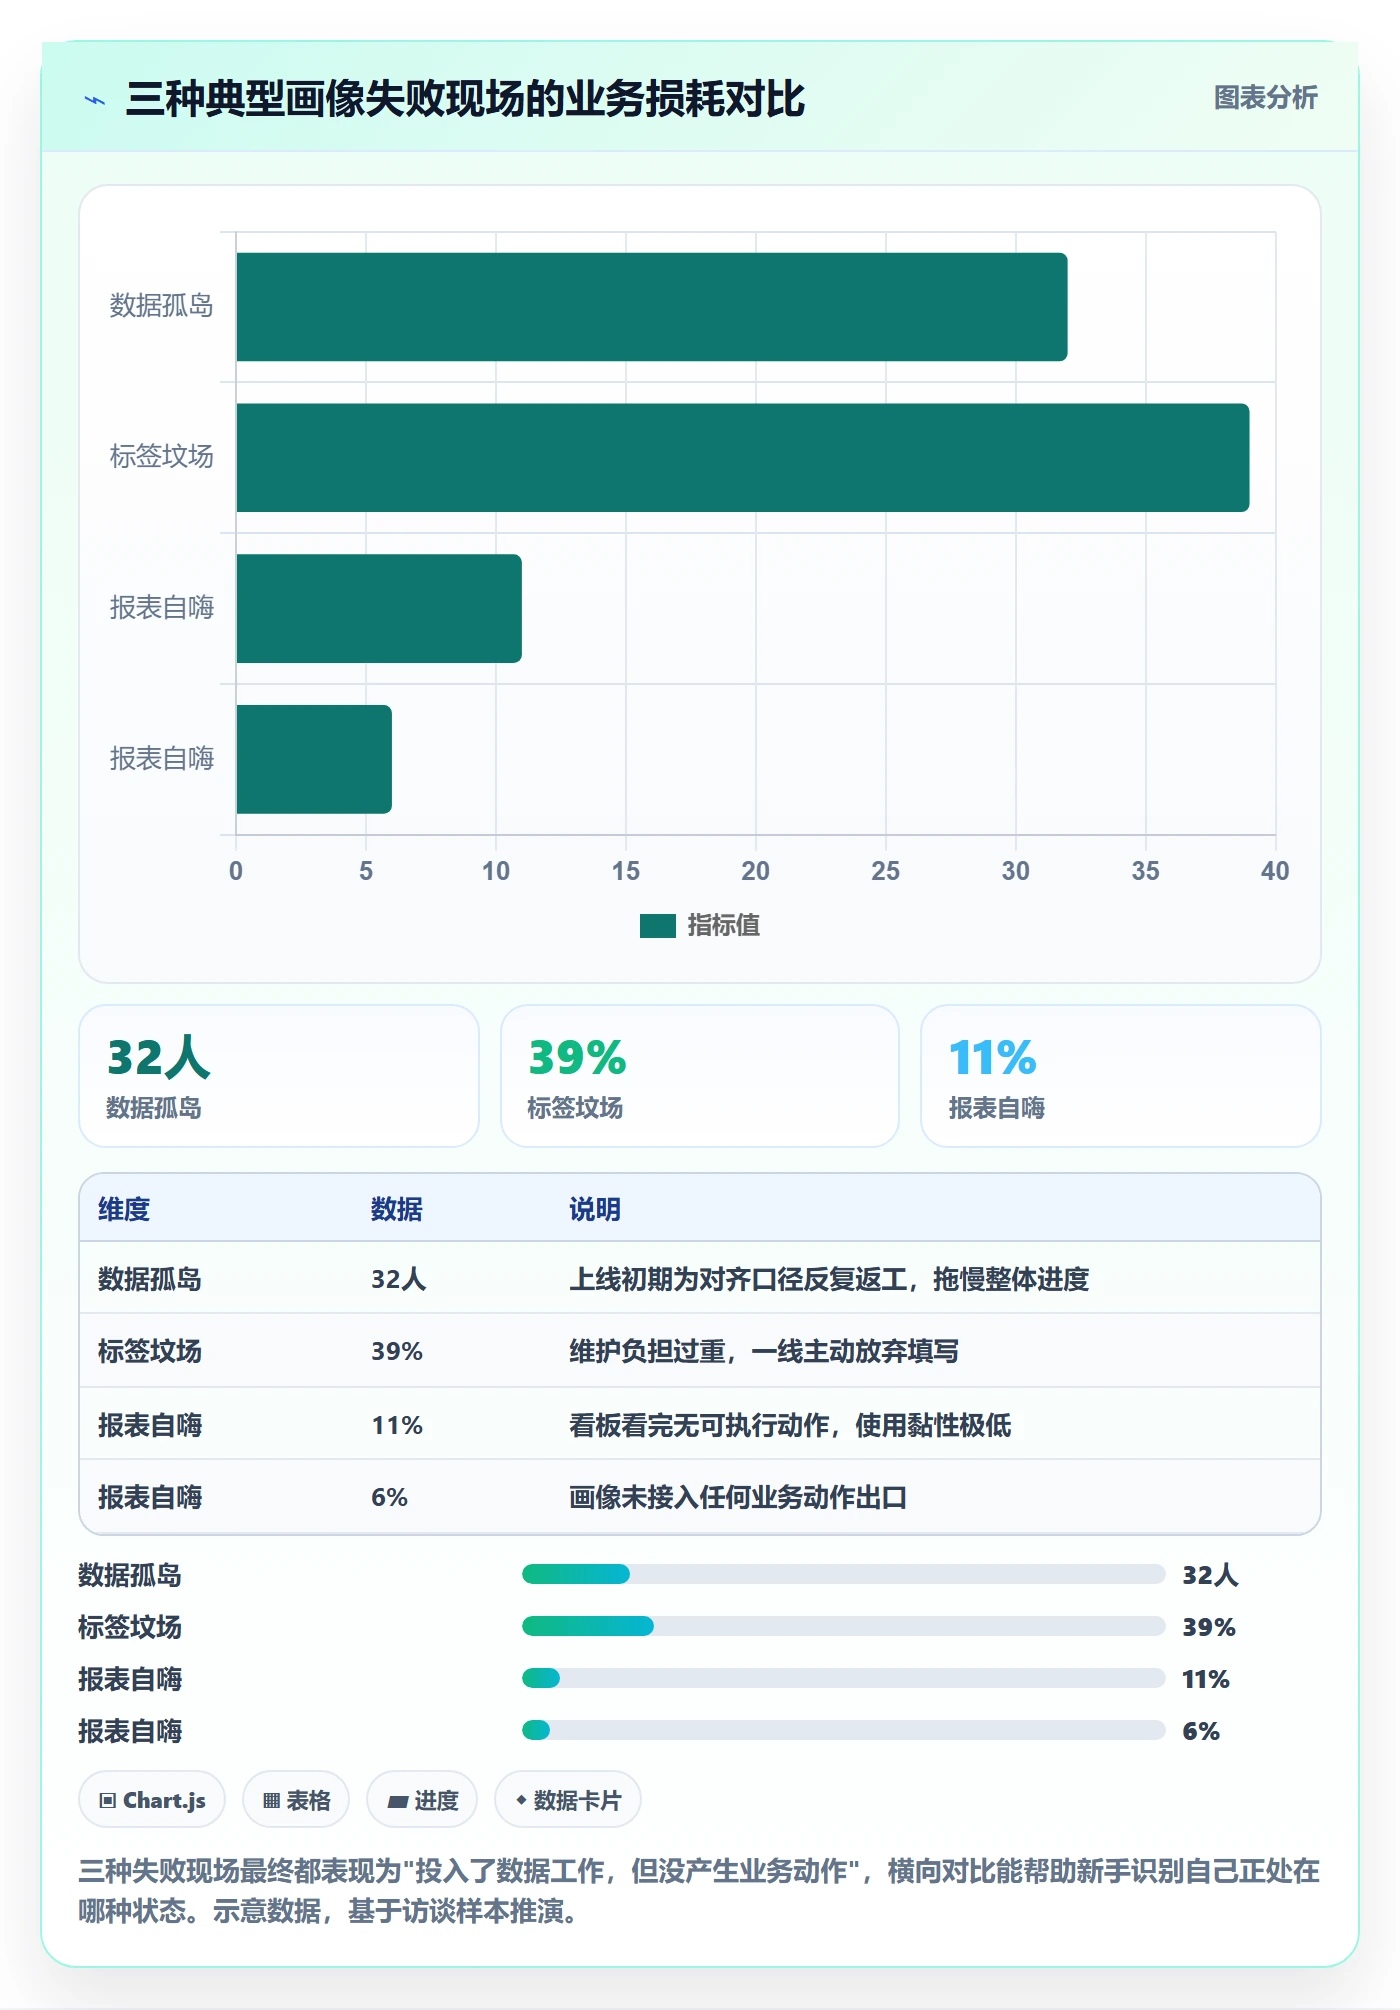Click the teal legend color swatch

[x=657, y=926]
